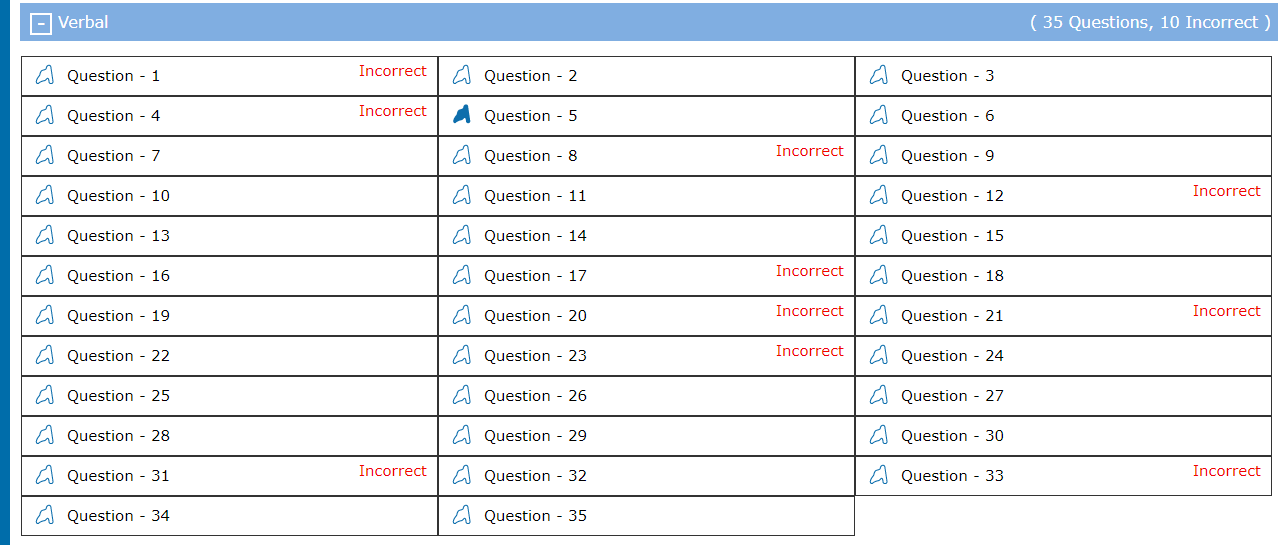Image resolution: width=1278 pixels, height=545 pixels.
Task: Click the Incorrect label on Question - 17
Action: pos(809,271)
